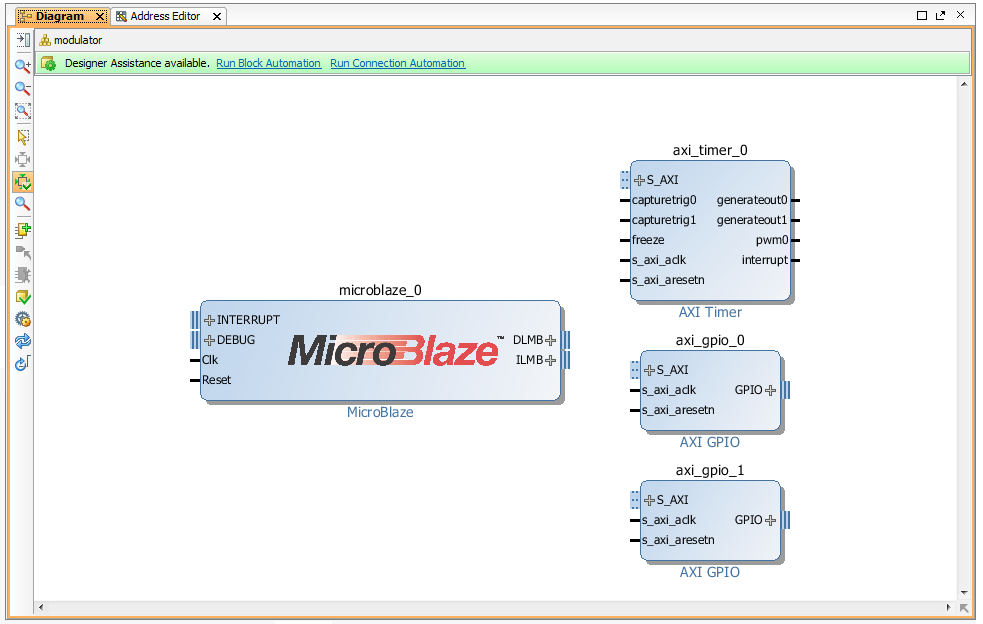983x624 pixels.
Task: Click the gear Optimize Routing icon
Action: (23, 319)
